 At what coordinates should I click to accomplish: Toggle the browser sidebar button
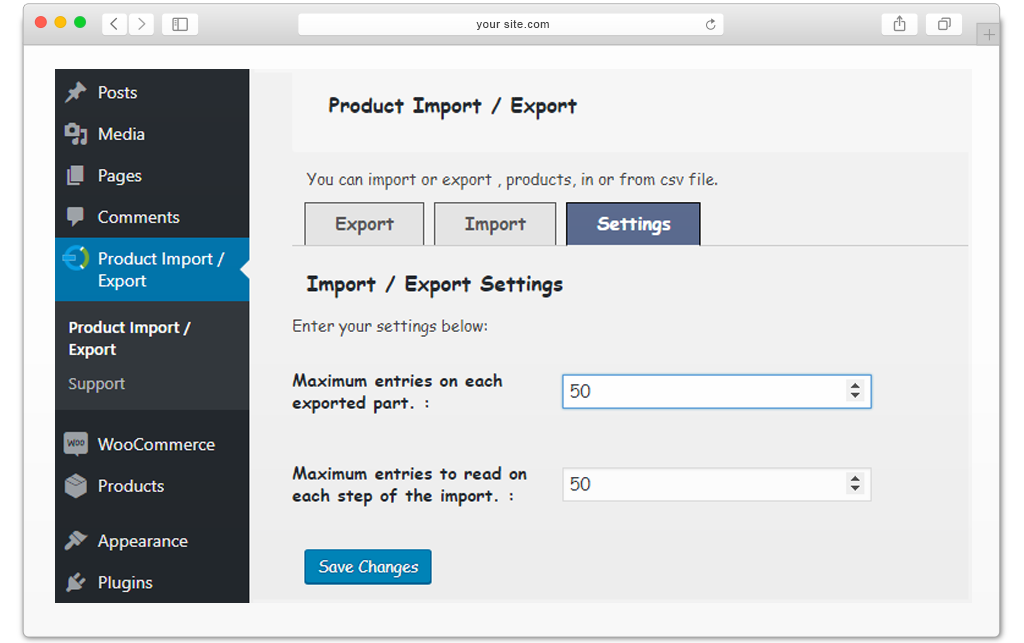click(x=180, y=24)
